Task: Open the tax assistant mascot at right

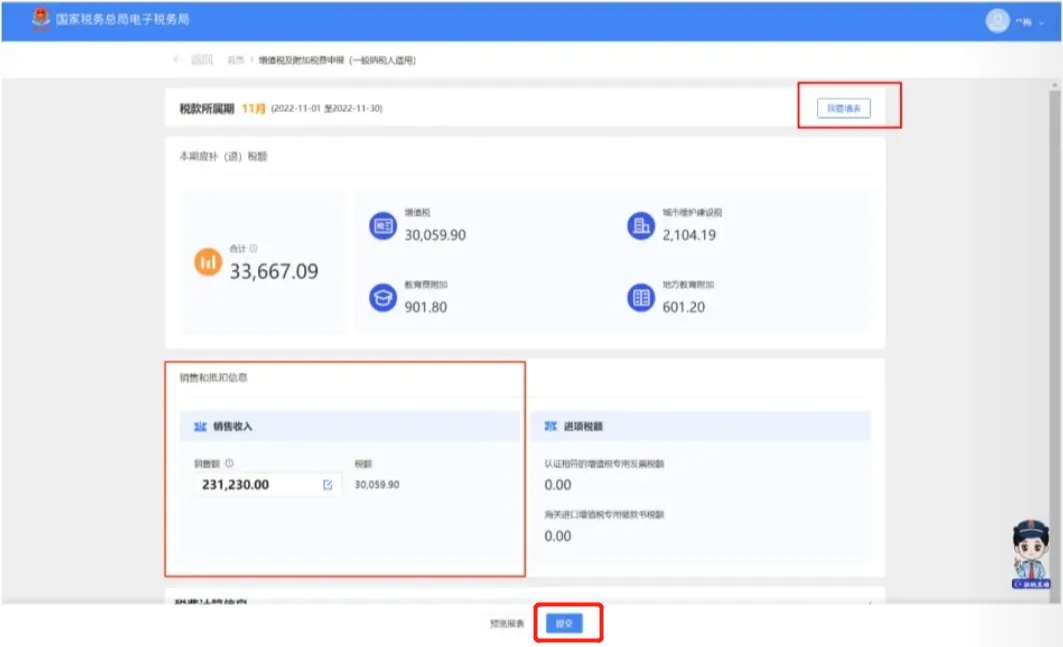Action: click(1030, 552)
